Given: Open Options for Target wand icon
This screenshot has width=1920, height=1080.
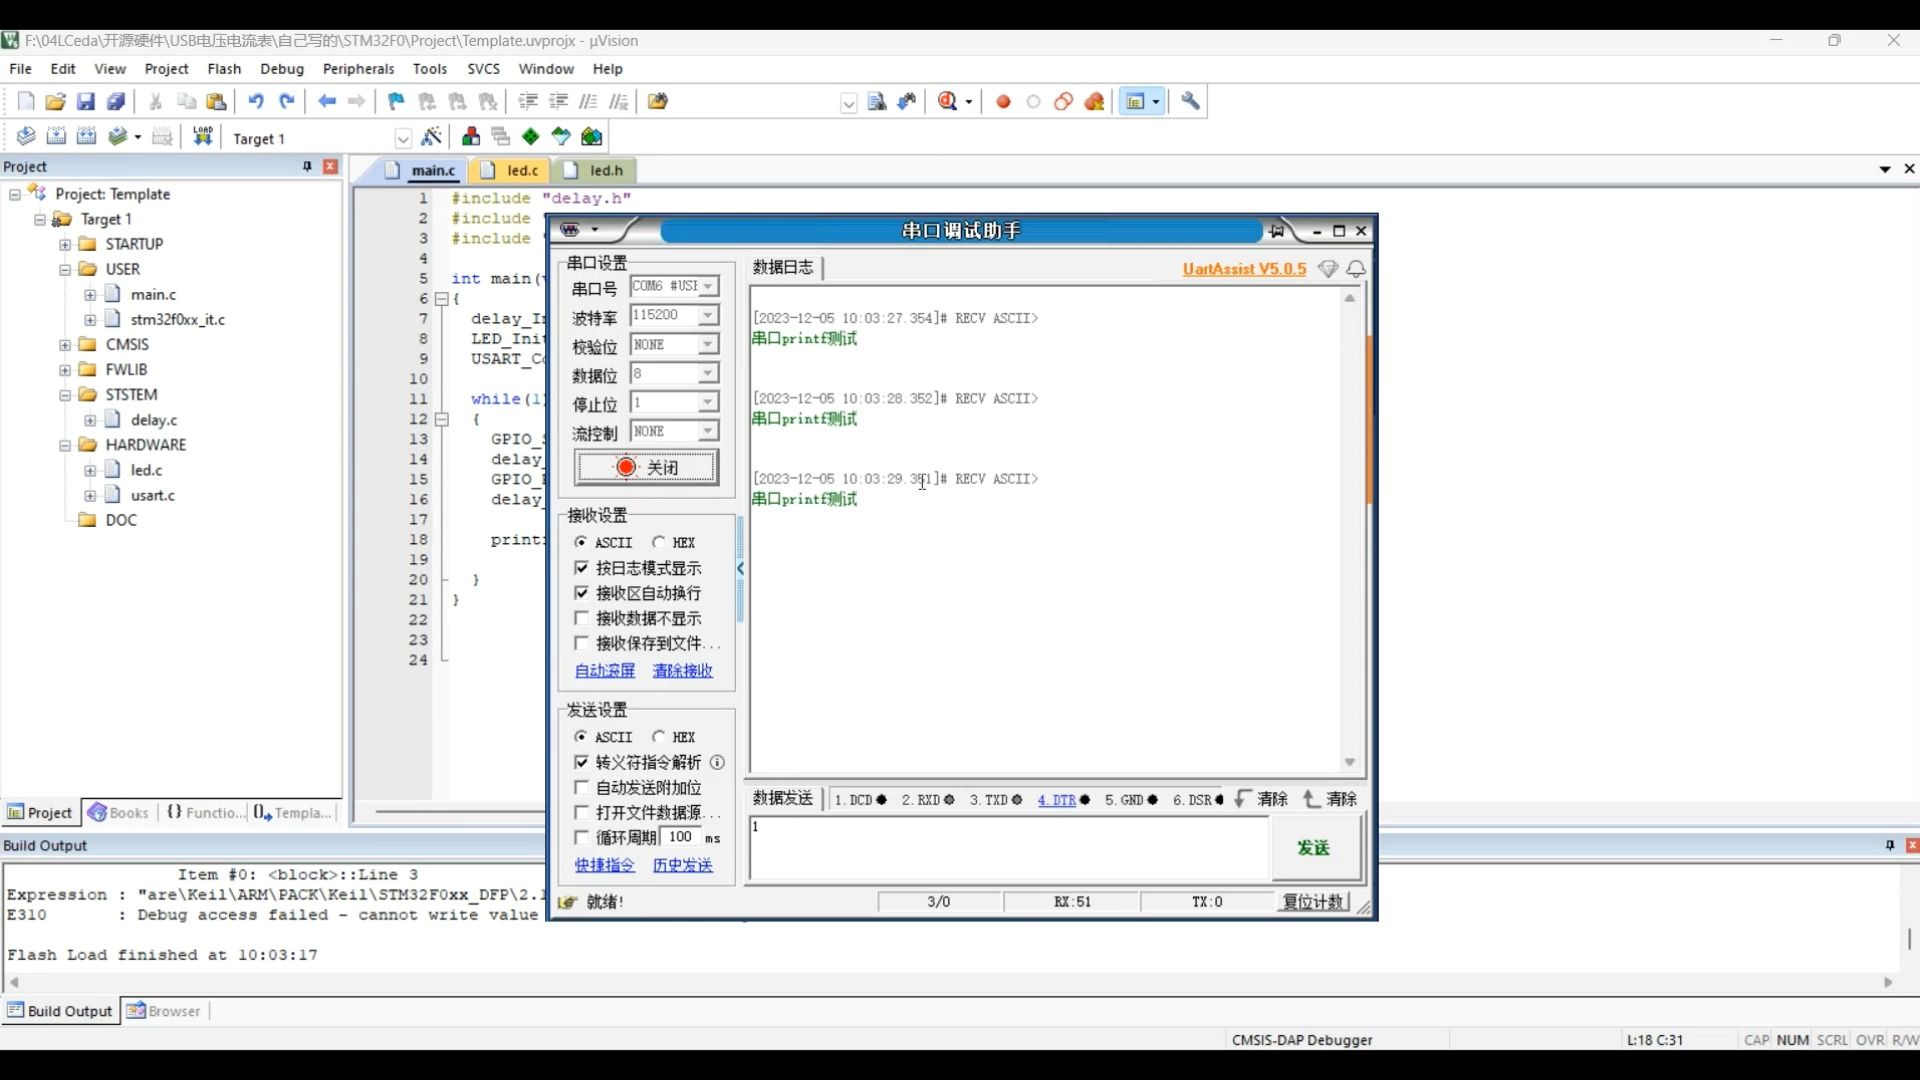Looking at the screenshot, I should pos(432,137).
